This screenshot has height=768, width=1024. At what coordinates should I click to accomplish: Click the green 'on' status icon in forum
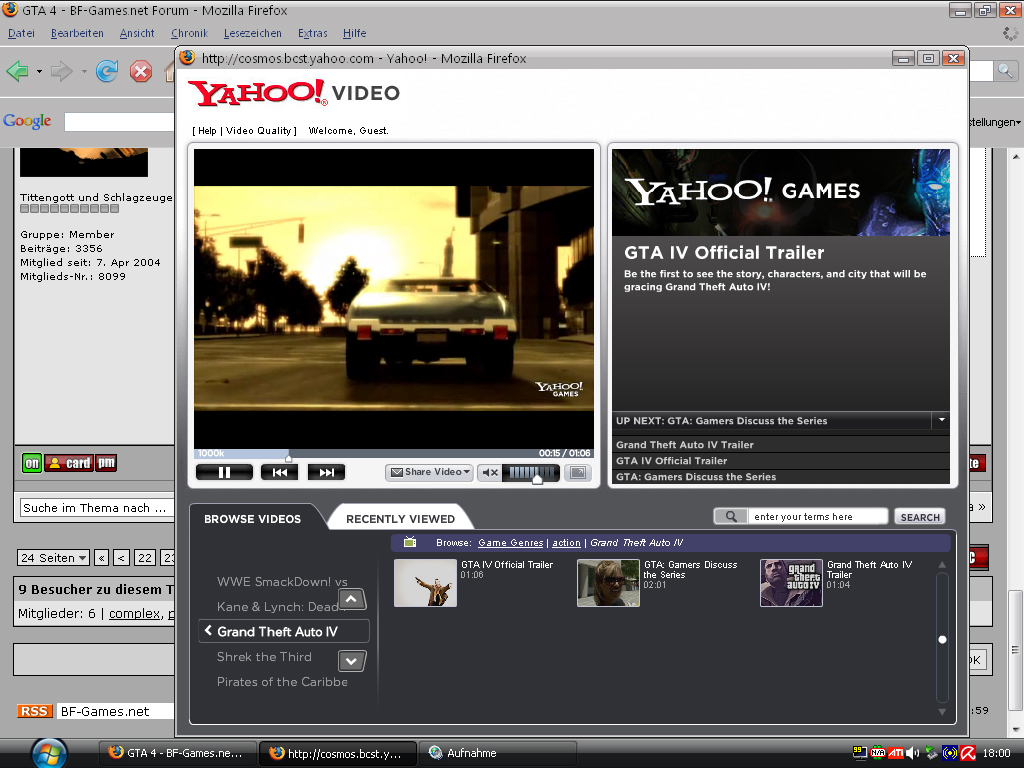coord(31,463)
